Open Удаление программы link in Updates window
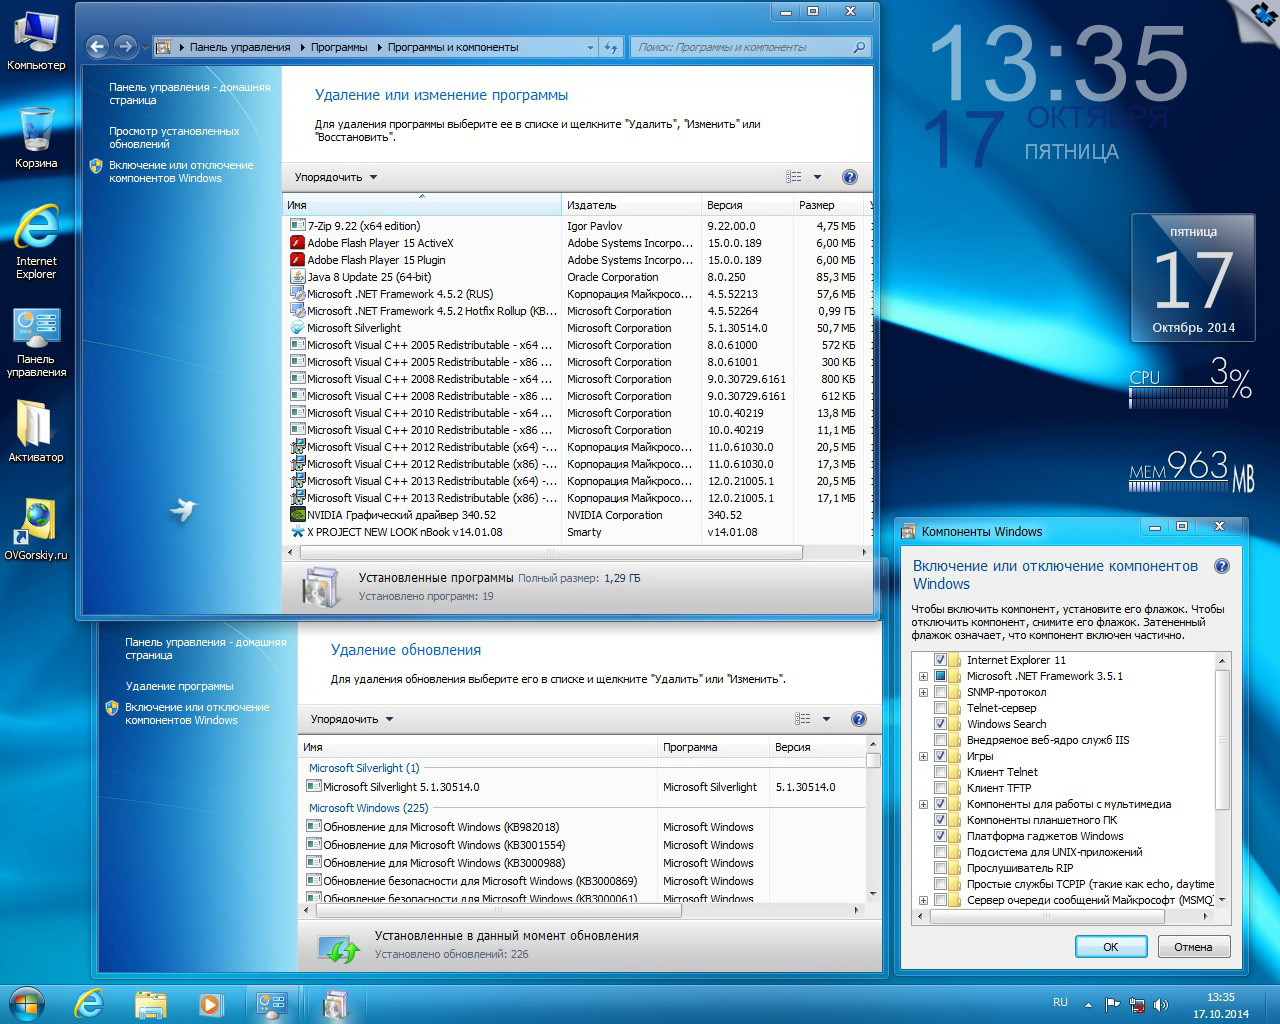This screenshot has height=1024, width=1280. (x=179, y=686)
